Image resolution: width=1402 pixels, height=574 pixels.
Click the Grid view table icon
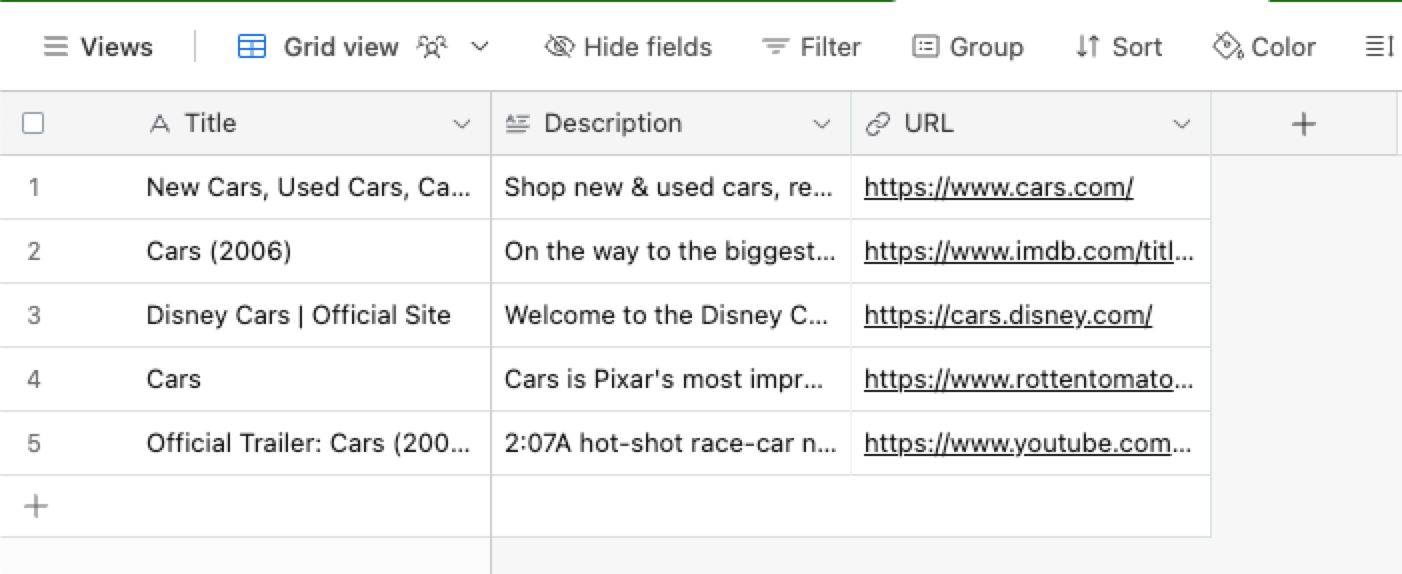[x=252, y=47]
